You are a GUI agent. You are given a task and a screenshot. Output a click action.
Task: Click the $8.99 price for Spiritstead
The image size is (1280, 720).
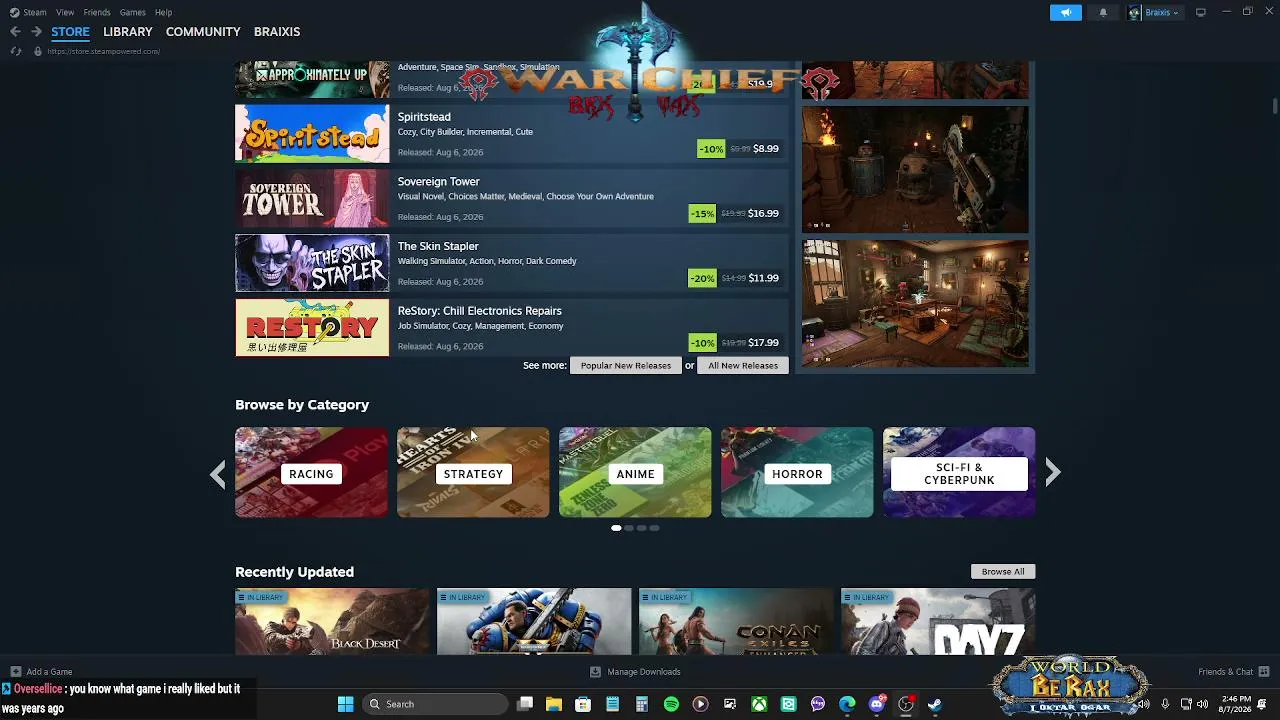(x=766, y=148)
